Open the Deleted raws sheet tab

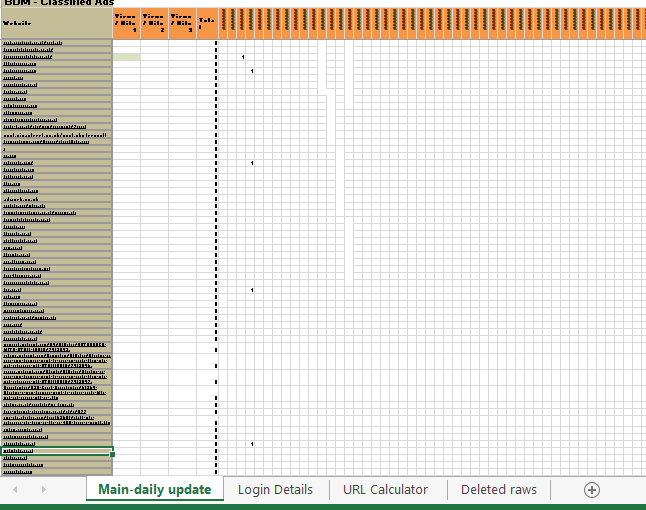tap(498, 489)
